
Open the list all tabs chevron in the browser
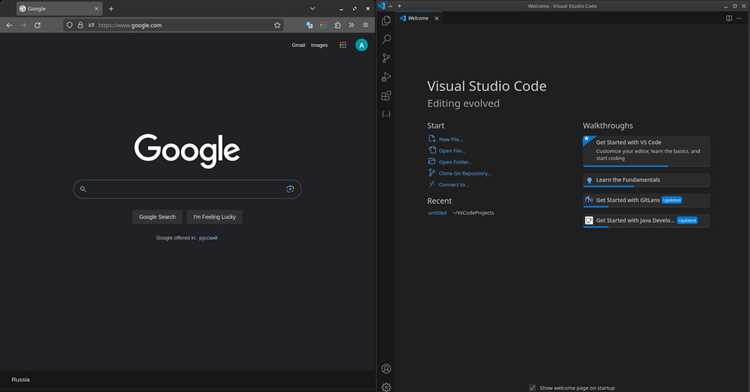312,9
